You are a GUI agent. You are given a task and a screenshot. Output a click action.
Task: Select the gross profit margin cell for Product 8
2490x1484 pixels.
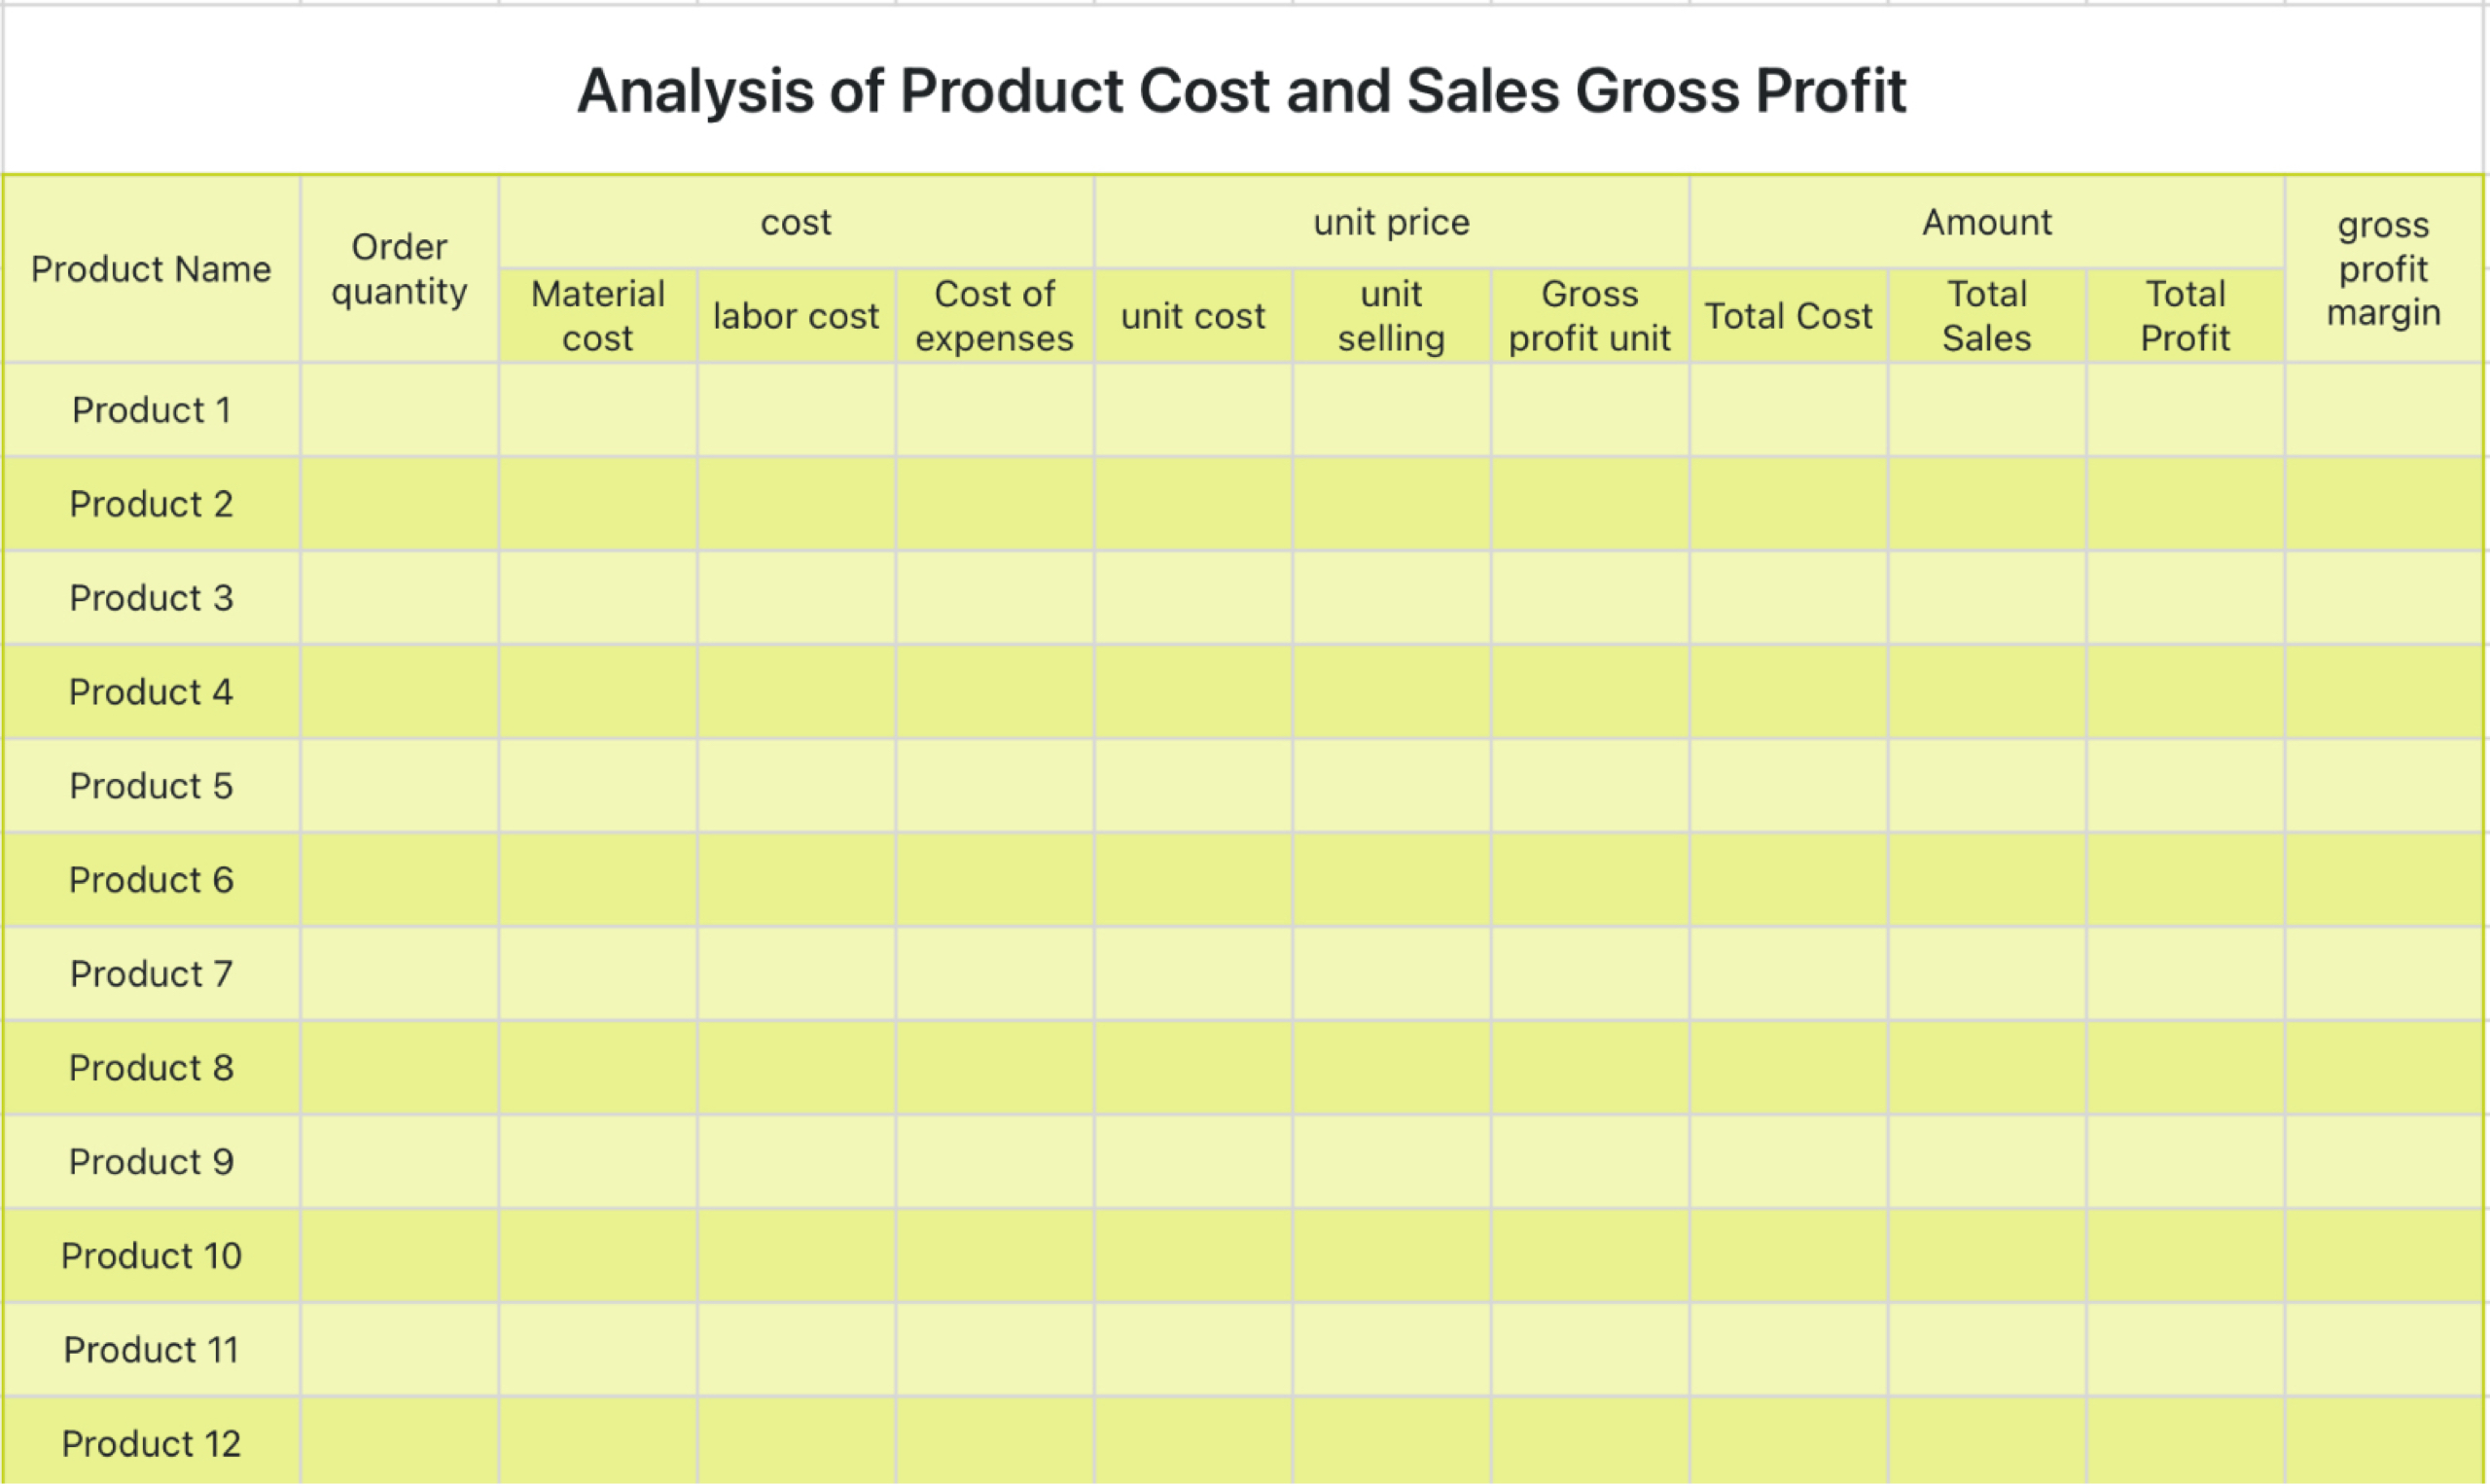click(2384, 1068)
